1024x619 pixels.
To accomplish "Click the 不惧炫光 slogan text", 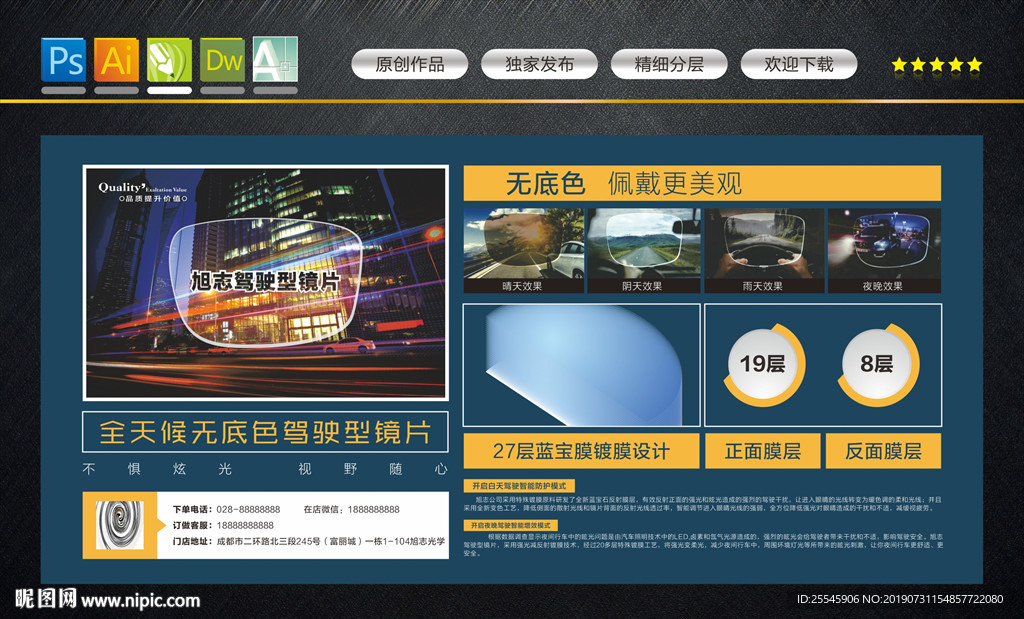I will (x=157, y=469).
